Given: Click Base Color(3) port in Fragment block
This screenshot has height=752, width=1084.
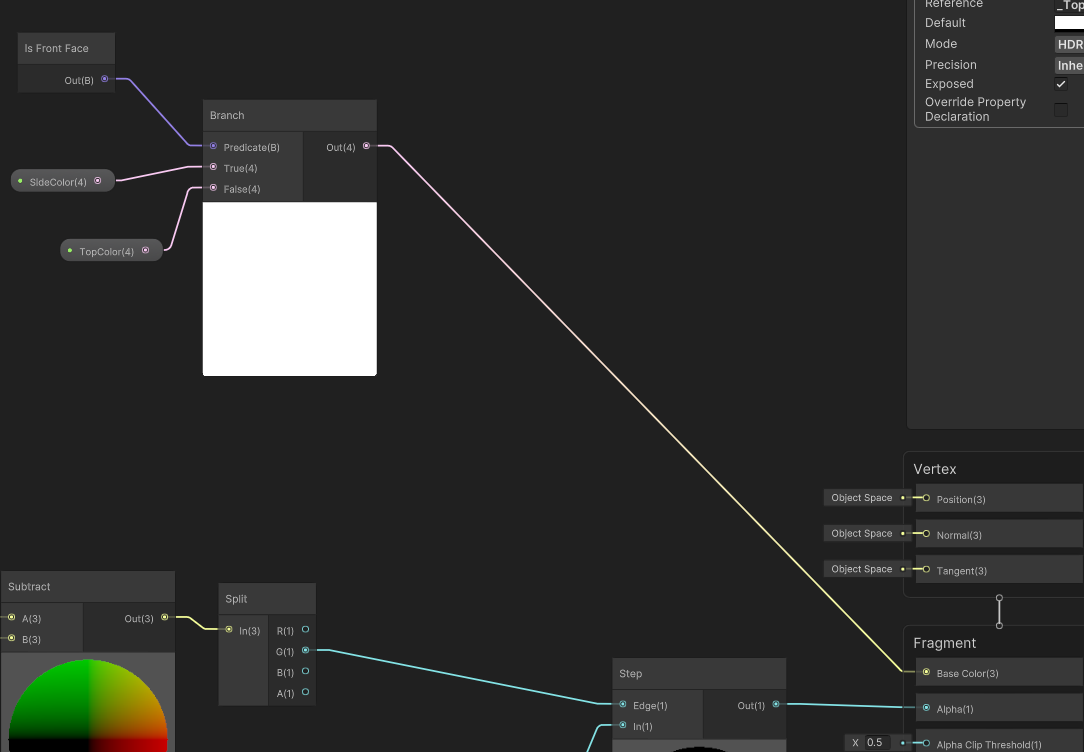Looking at the screenshot, I should pyautogui.click(x=926, y=672).
